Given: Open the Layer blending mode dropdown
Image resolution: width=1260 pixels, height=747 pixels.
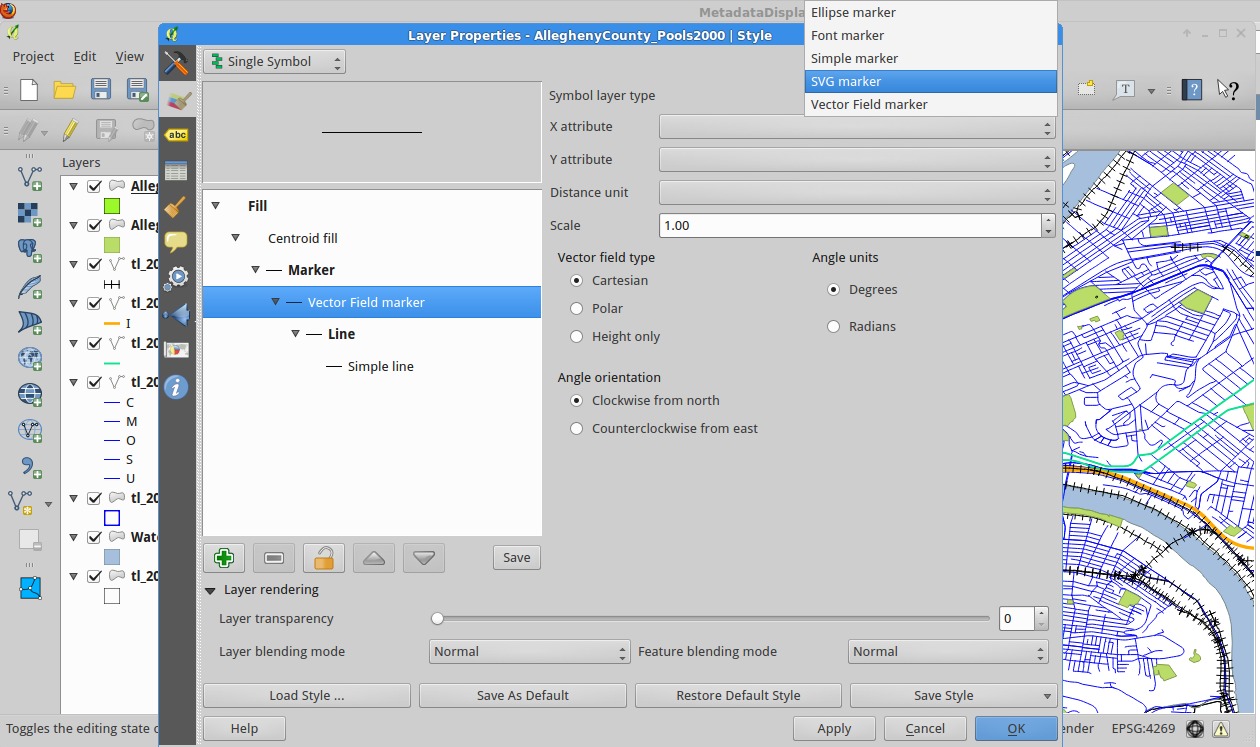Looking at the screenshot, I should tap(529, 652).
